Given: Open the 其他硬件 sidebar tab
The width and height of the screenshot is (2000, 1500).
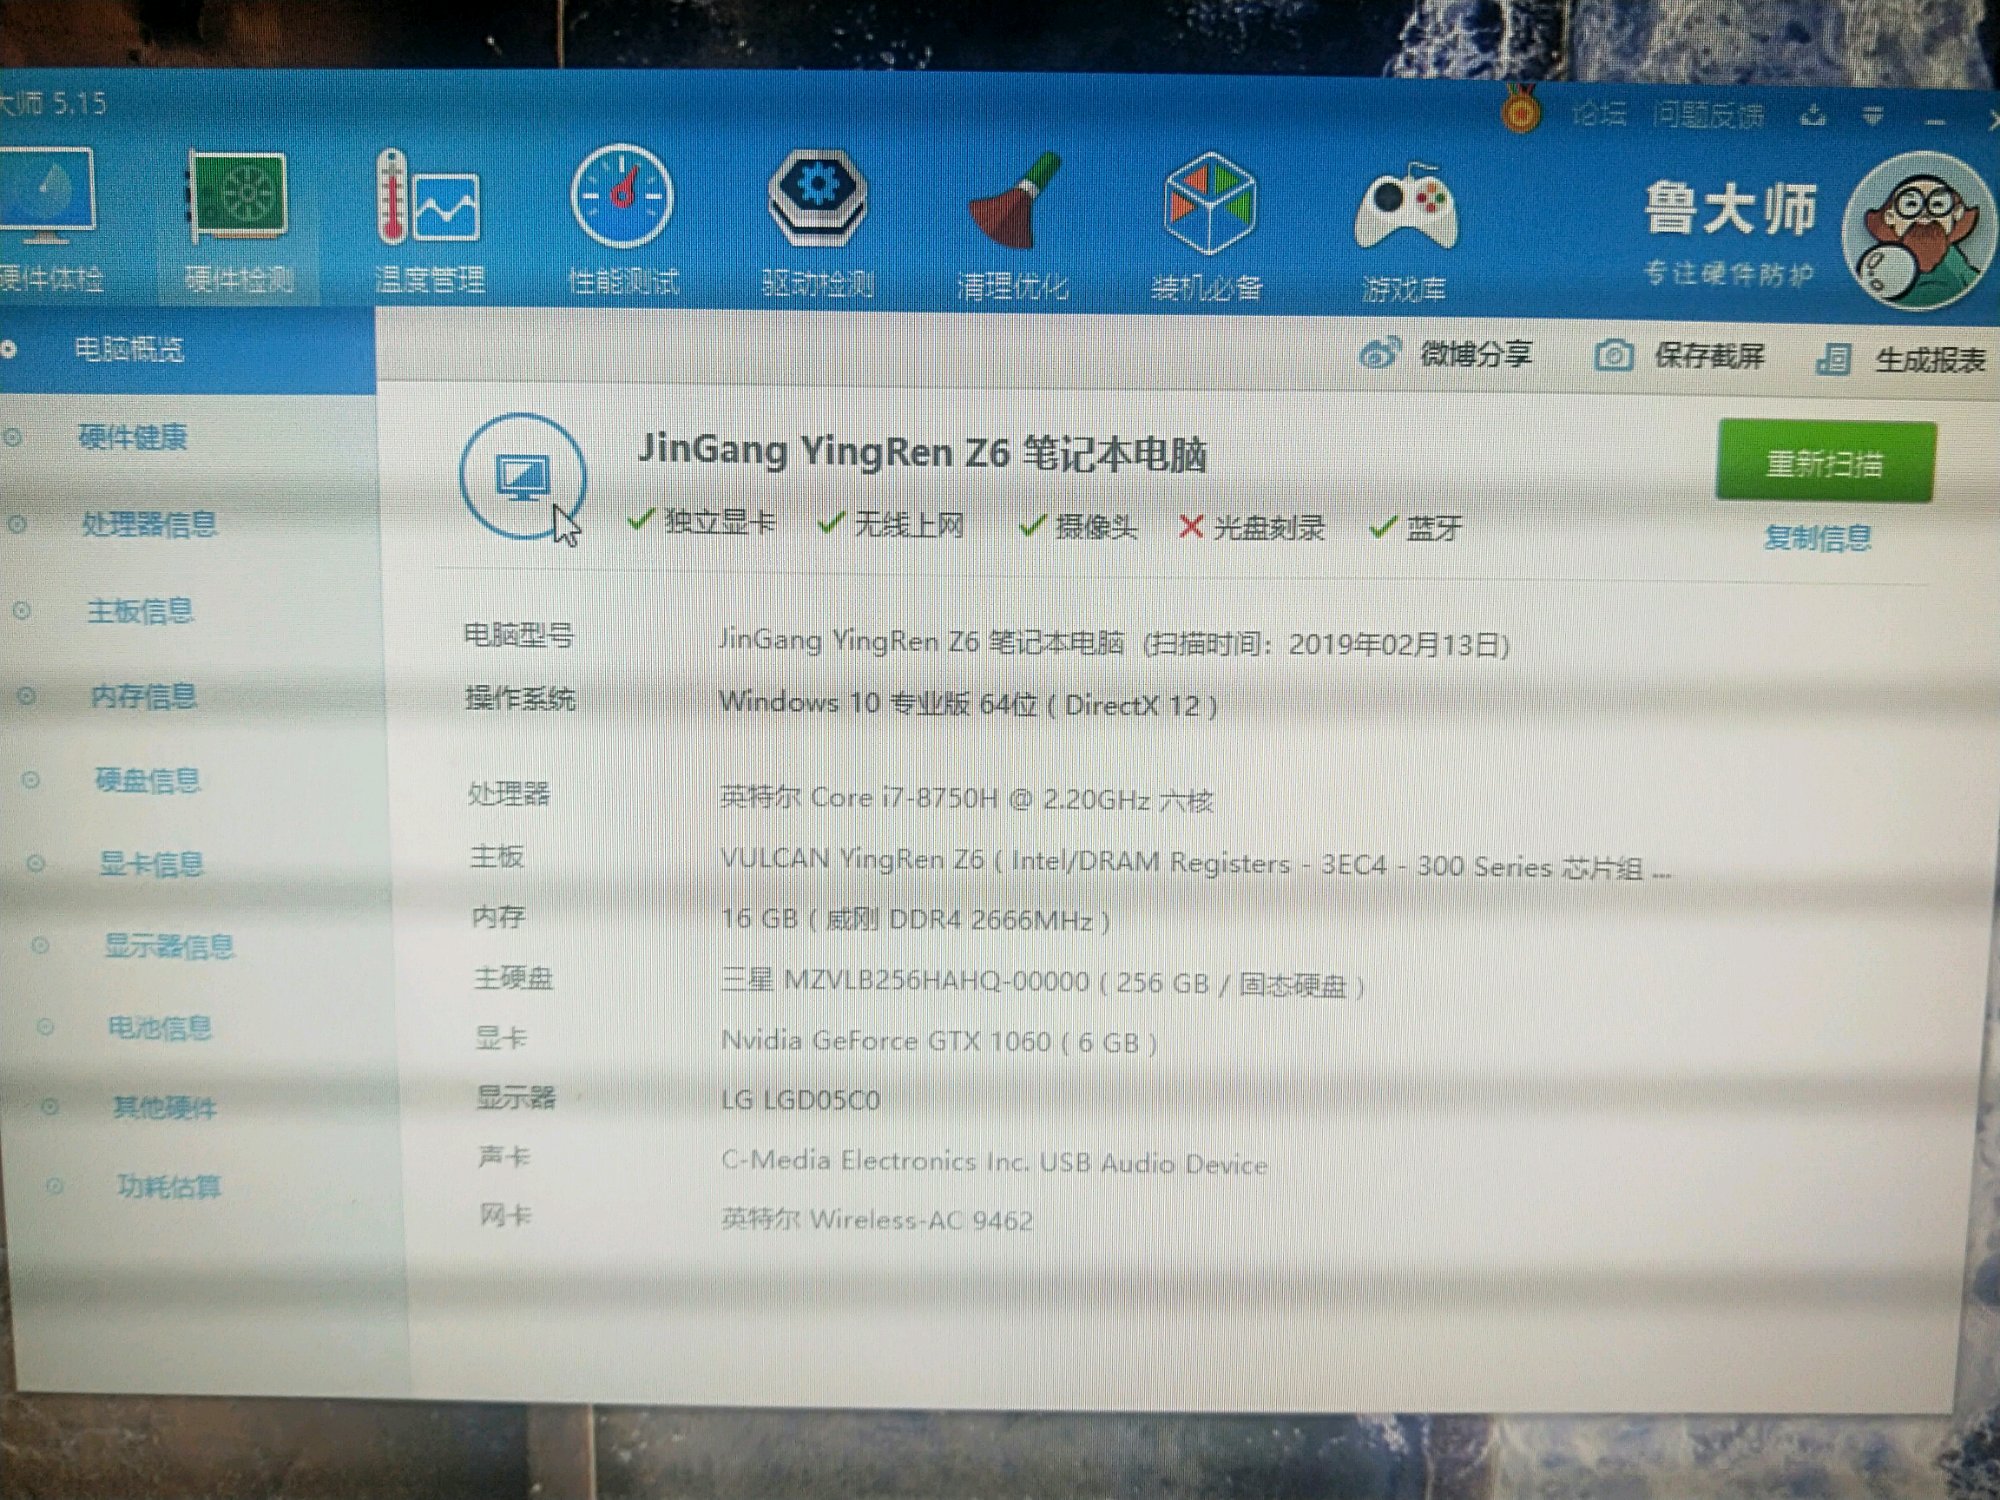Looking at the screenshot, I should click(x=165, y=1107).
